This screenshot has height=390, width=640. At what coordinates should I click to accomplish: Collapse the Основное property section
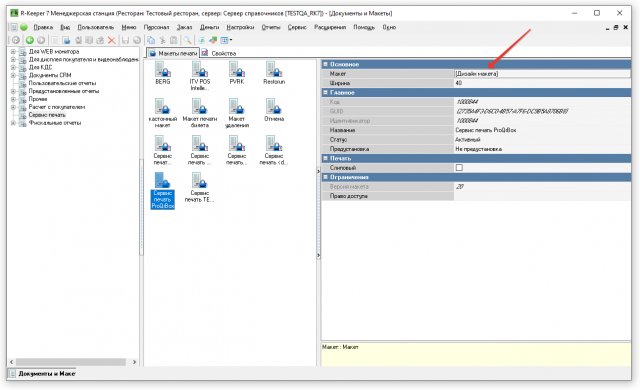click(325, 64)
